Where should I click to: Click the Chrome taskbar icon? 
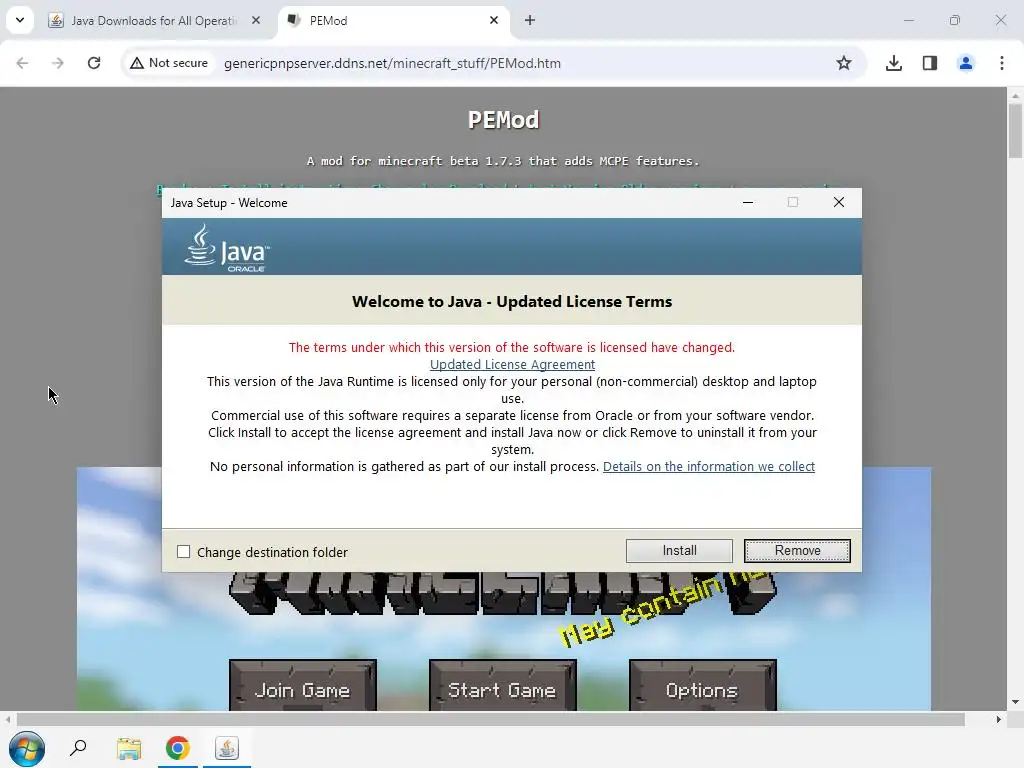tap(178, 748)
